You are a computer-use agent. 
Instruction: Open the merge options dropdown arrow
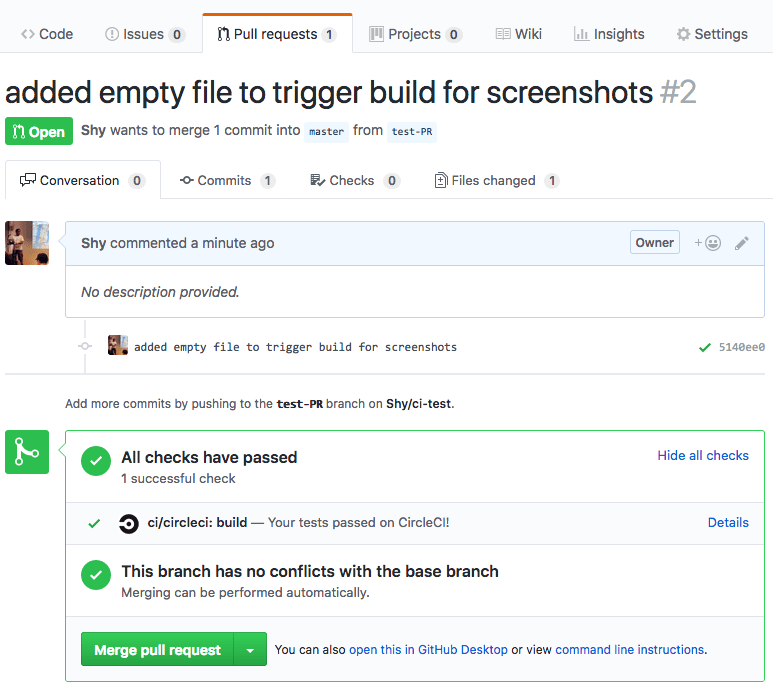(x=250, y=650)
